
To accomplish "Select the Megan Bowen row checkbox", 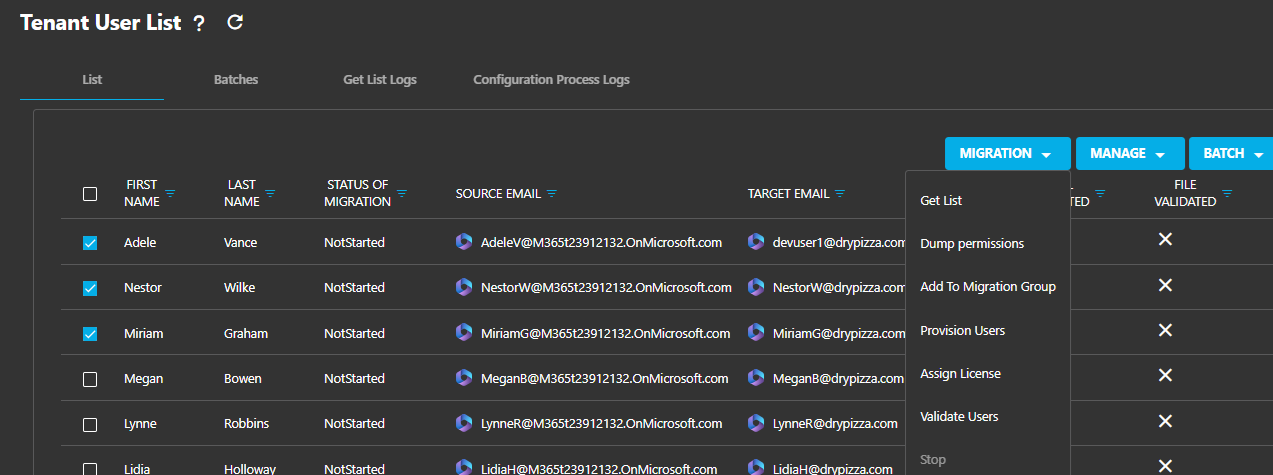I will coord(90,379).
